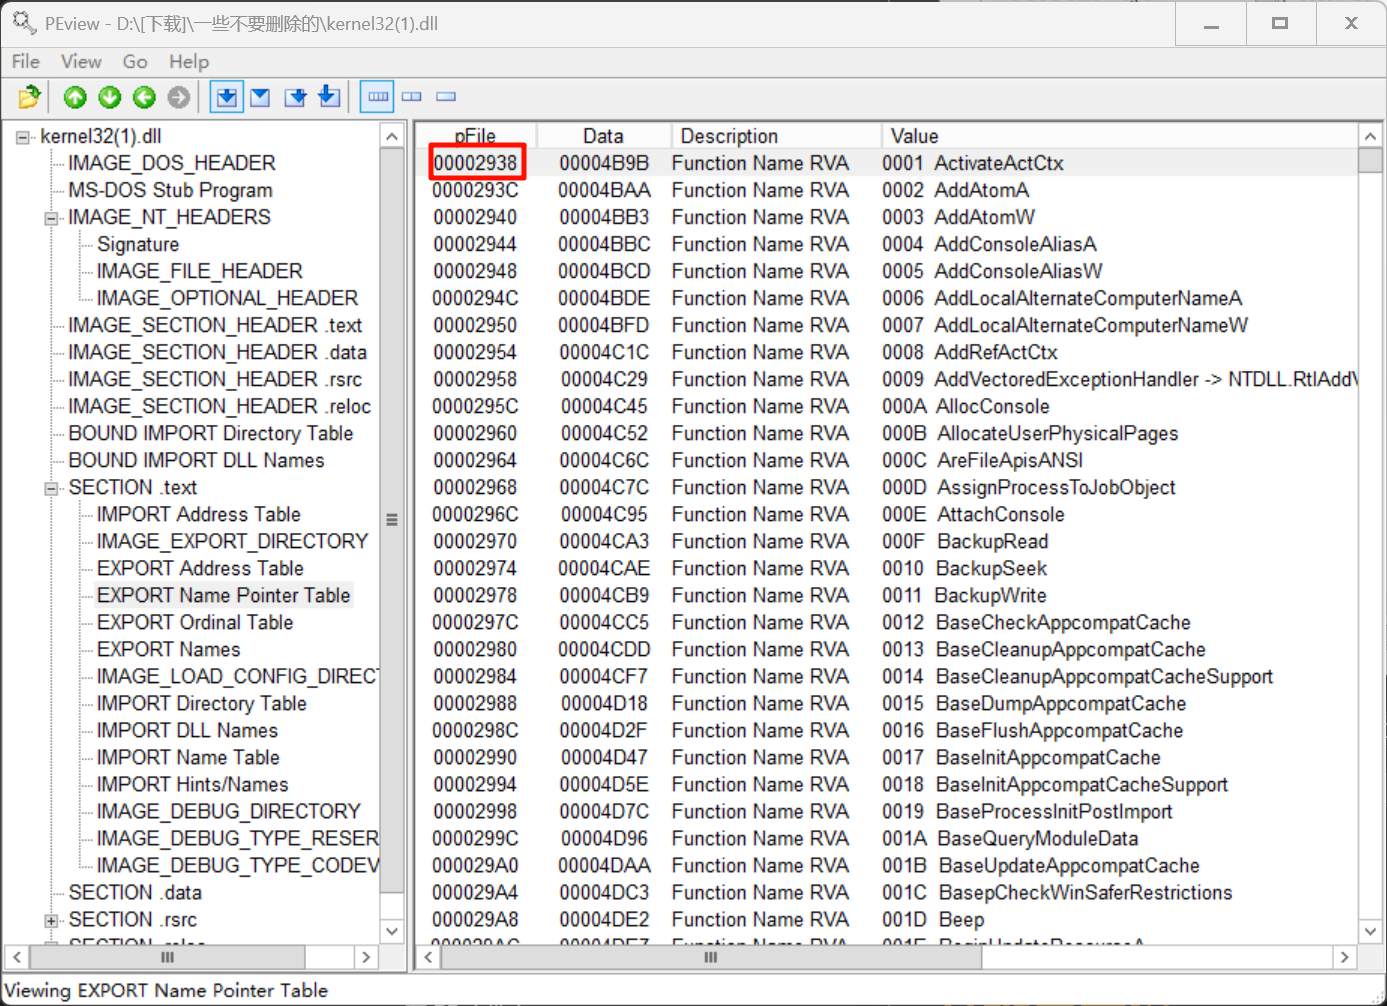Expand the SECTION .rsrc tree node
Image resolution: width=1387 pixels, height=1006 pixels.
tap(51, 920)
